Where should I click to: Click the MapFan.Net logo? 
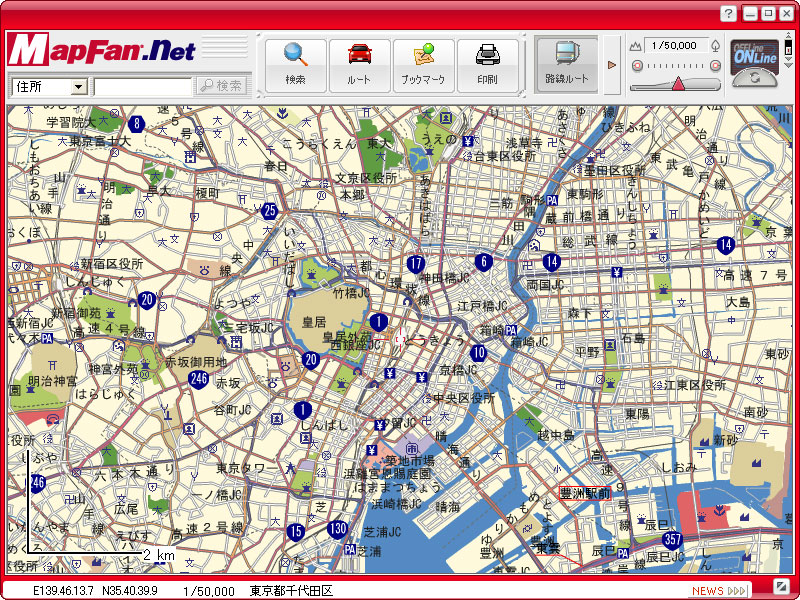pos(101,50)
